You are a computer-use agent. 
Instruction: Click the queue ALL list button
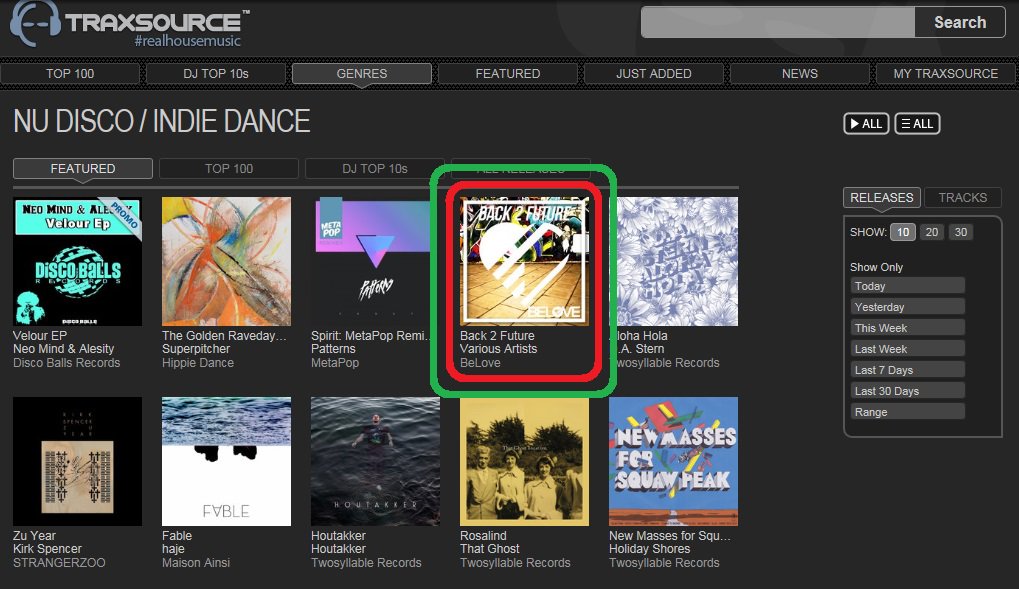pyautogui.click(x=917, y=124)
